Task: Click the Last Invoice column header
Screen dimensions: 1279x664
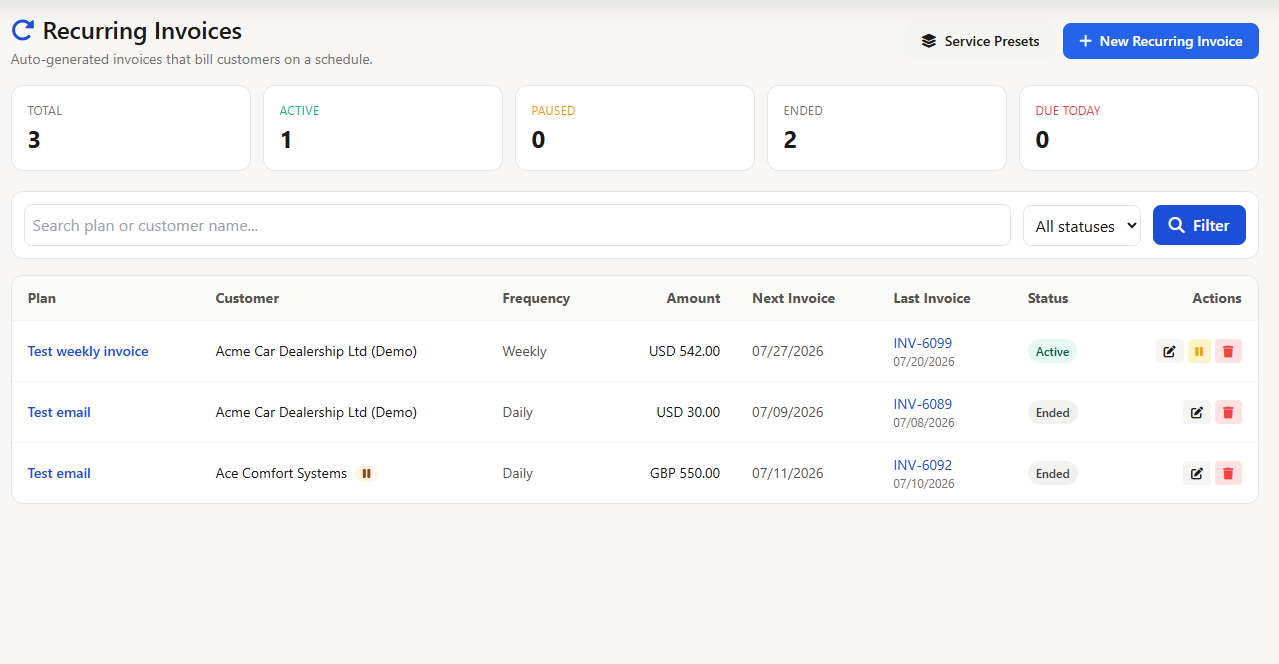Action: [932, 298]
